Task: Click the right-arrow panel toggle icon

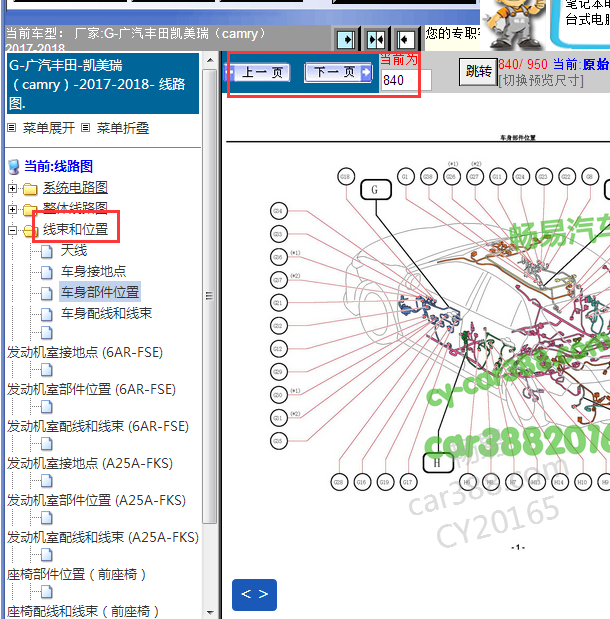Action: click(346, 39)
